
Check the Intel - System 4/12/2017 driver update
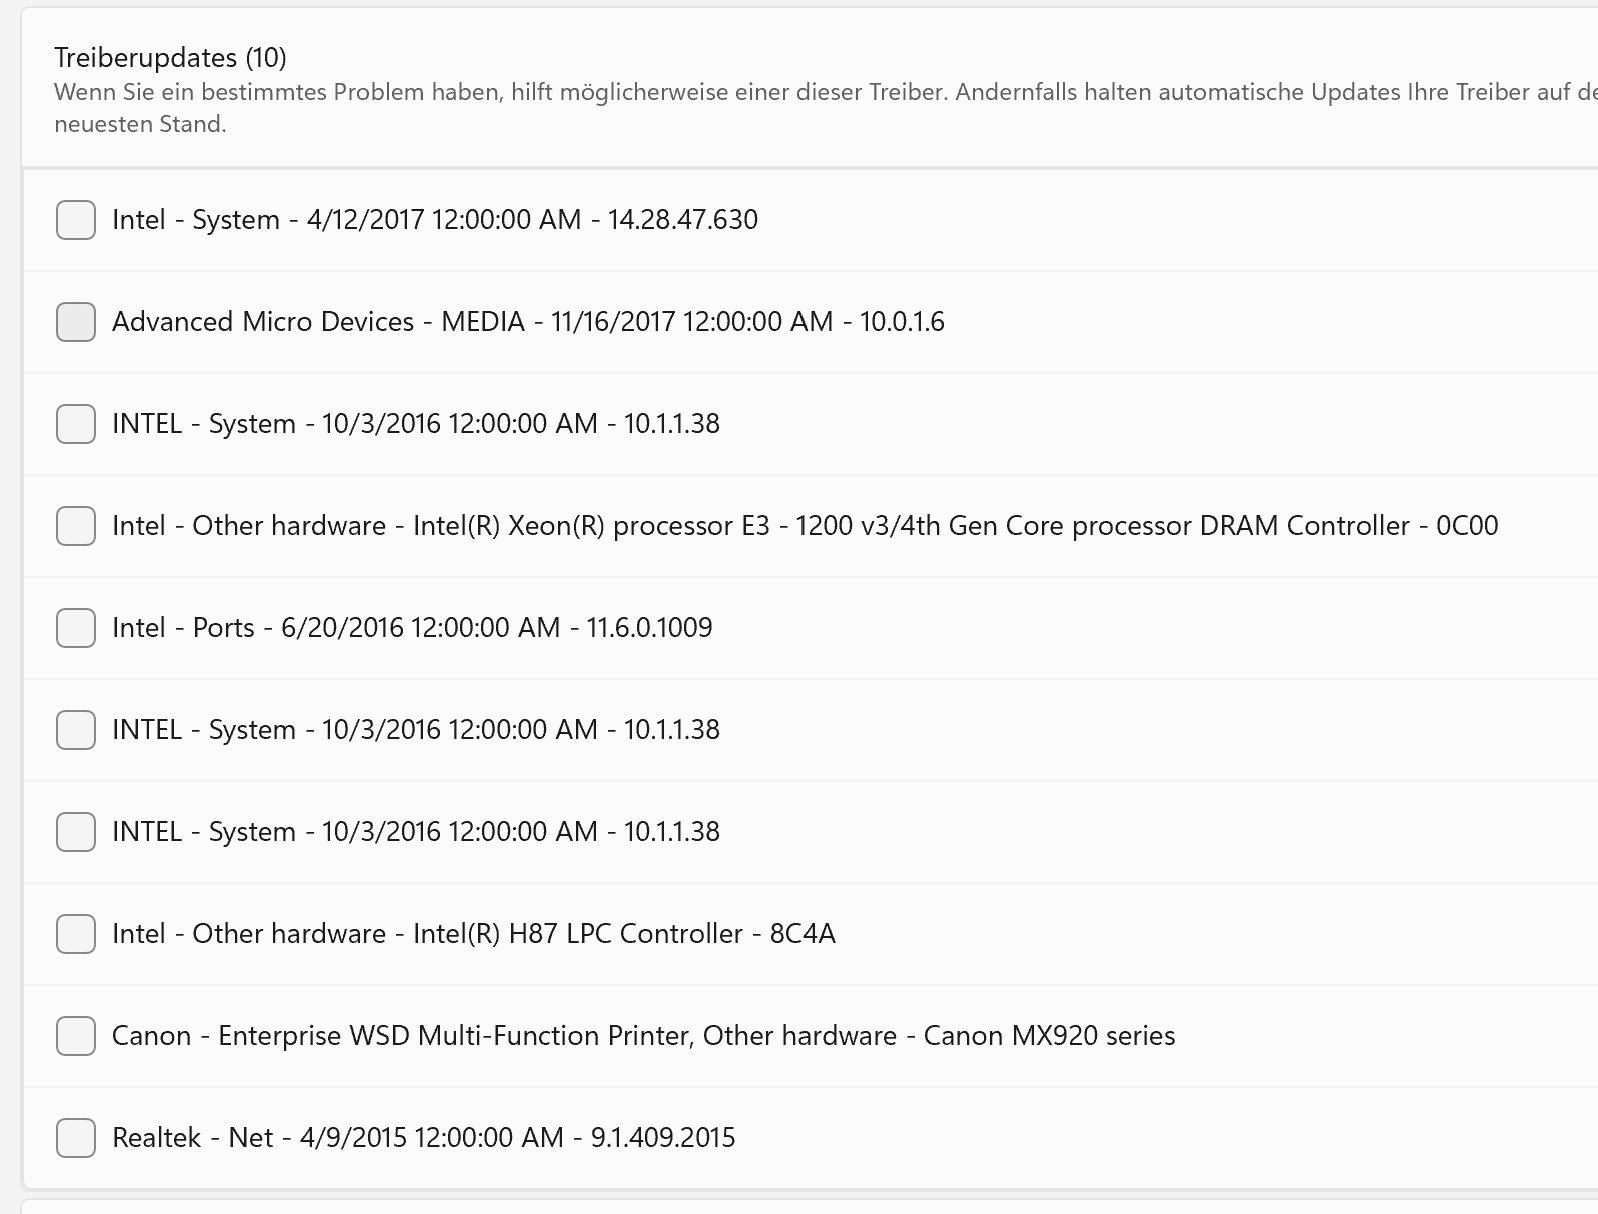pyautogui.click(x=75, y=220)
